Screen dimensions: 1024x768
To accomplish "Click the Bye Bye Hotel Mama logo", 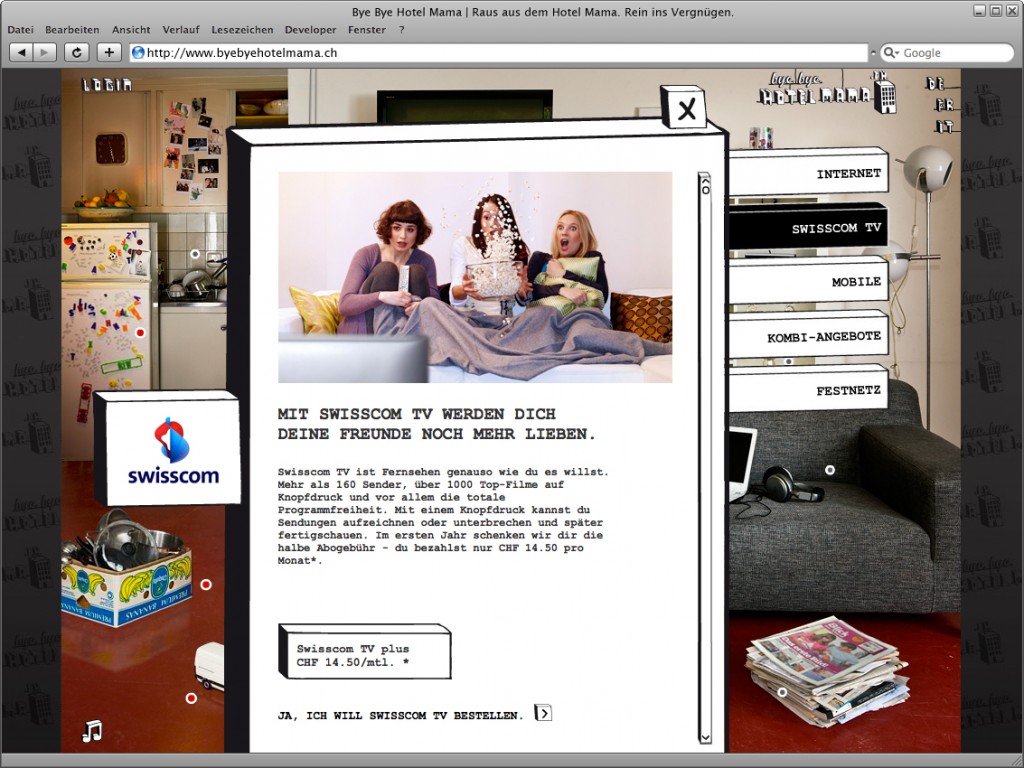I will 827,91.
